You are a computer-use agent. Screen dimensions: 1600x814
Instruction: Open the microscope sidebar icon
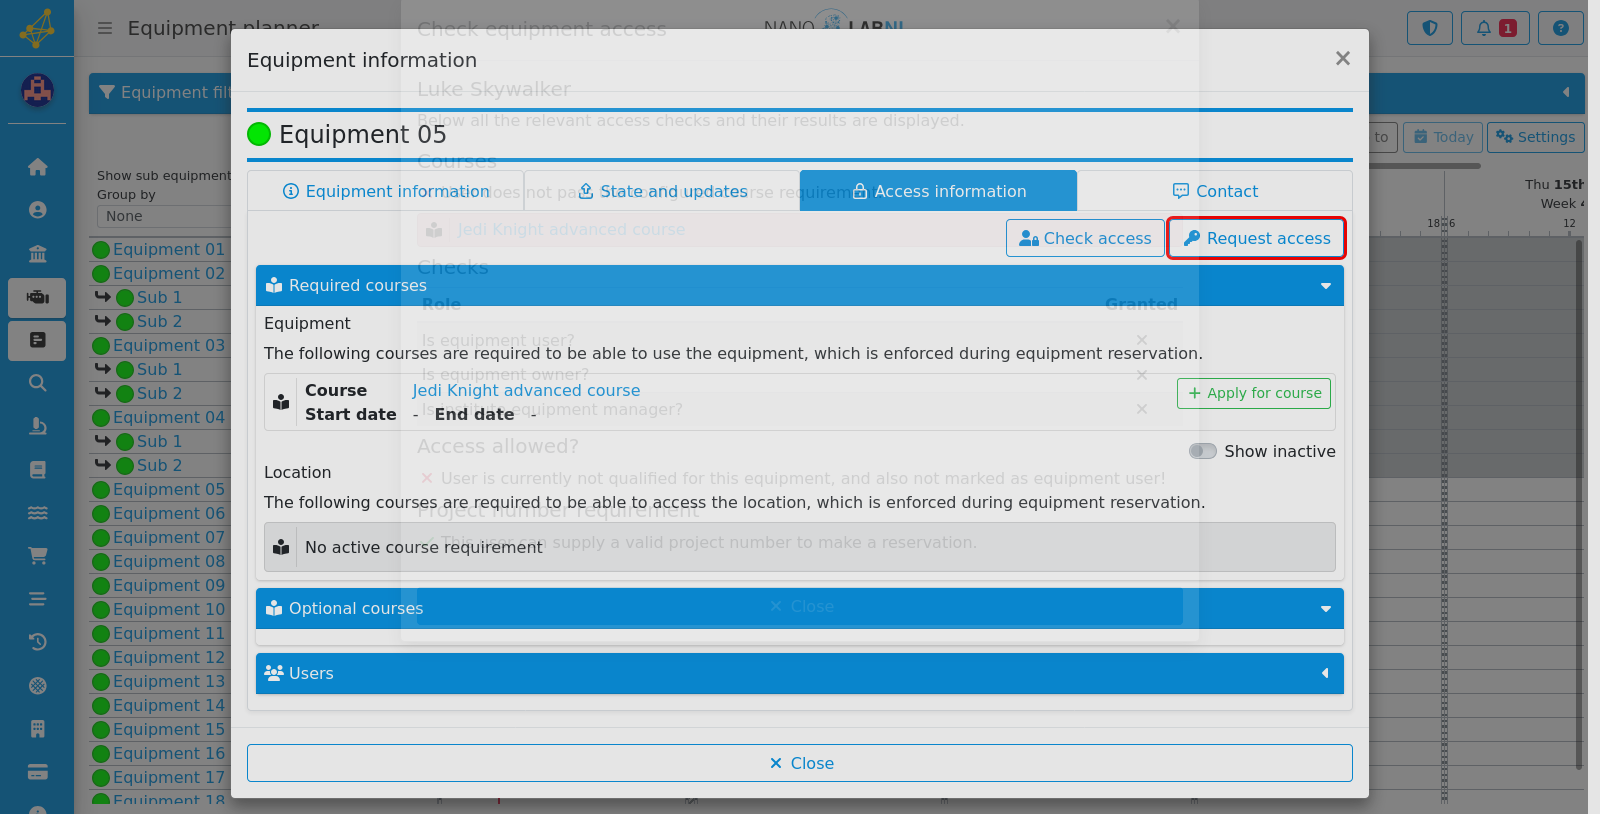tap(37, 426)
